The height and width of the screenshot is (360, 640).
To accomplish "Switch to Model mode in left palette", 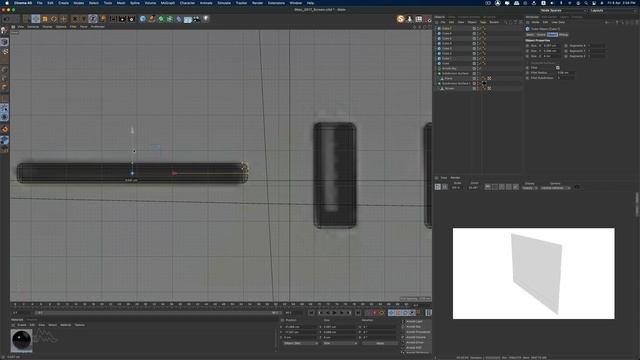I will 4,42.
